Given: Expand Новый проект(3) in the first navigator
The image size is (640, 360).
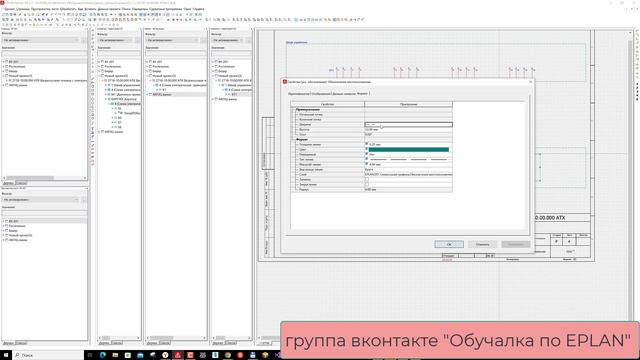Looking at the screenshot, I should coord(3,76).
